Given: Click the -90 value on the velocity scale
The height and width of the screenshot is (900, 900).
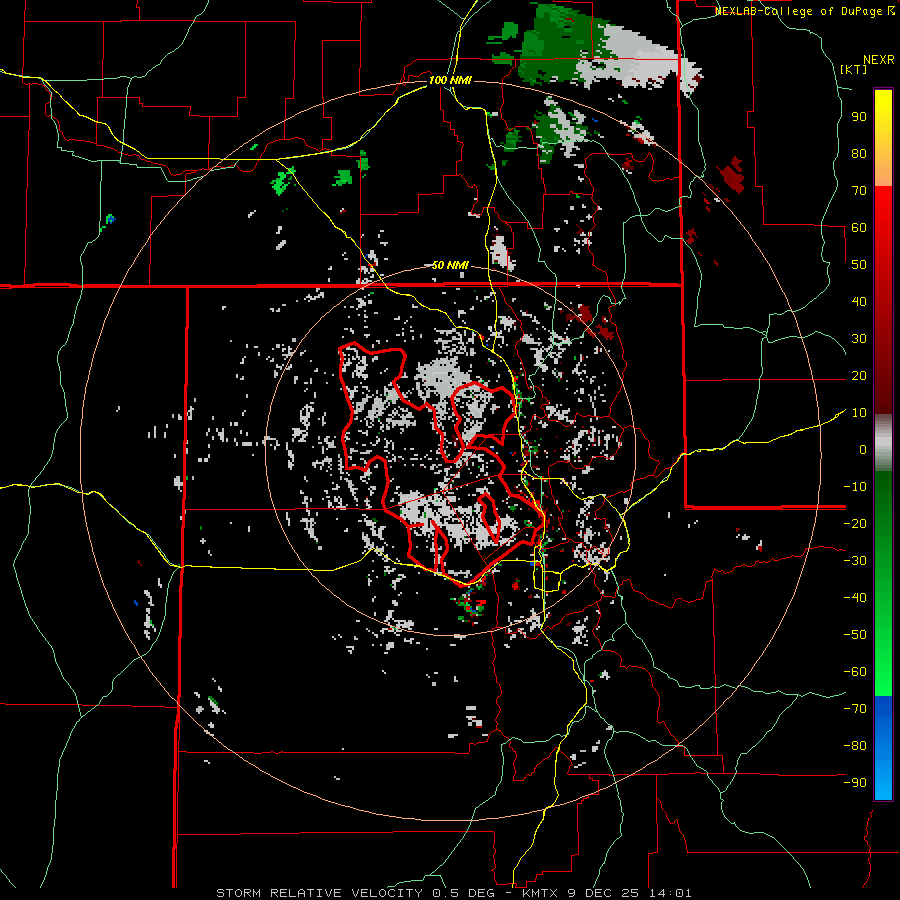Looking at the screenshot, I should click(x=855, y=783).
